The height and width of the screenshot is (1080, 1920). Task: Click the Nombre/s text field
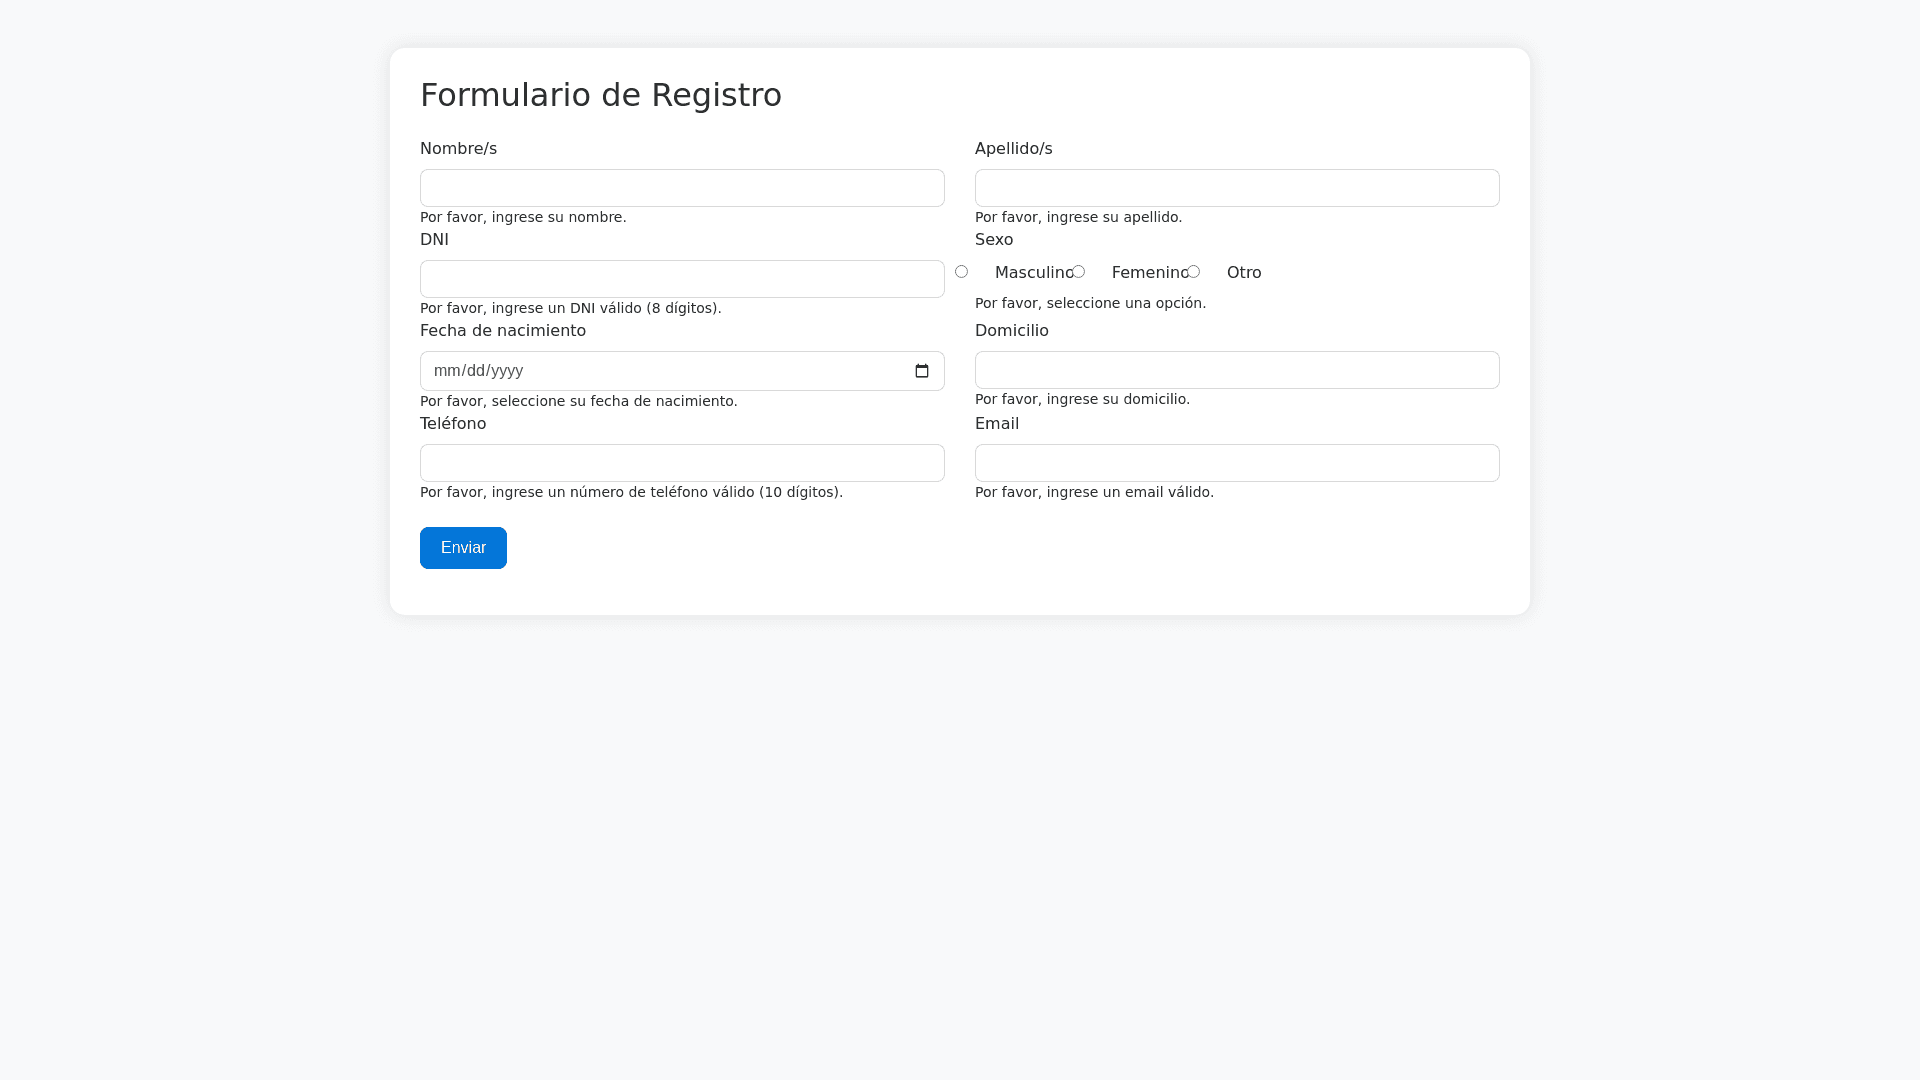pos(682,188)
